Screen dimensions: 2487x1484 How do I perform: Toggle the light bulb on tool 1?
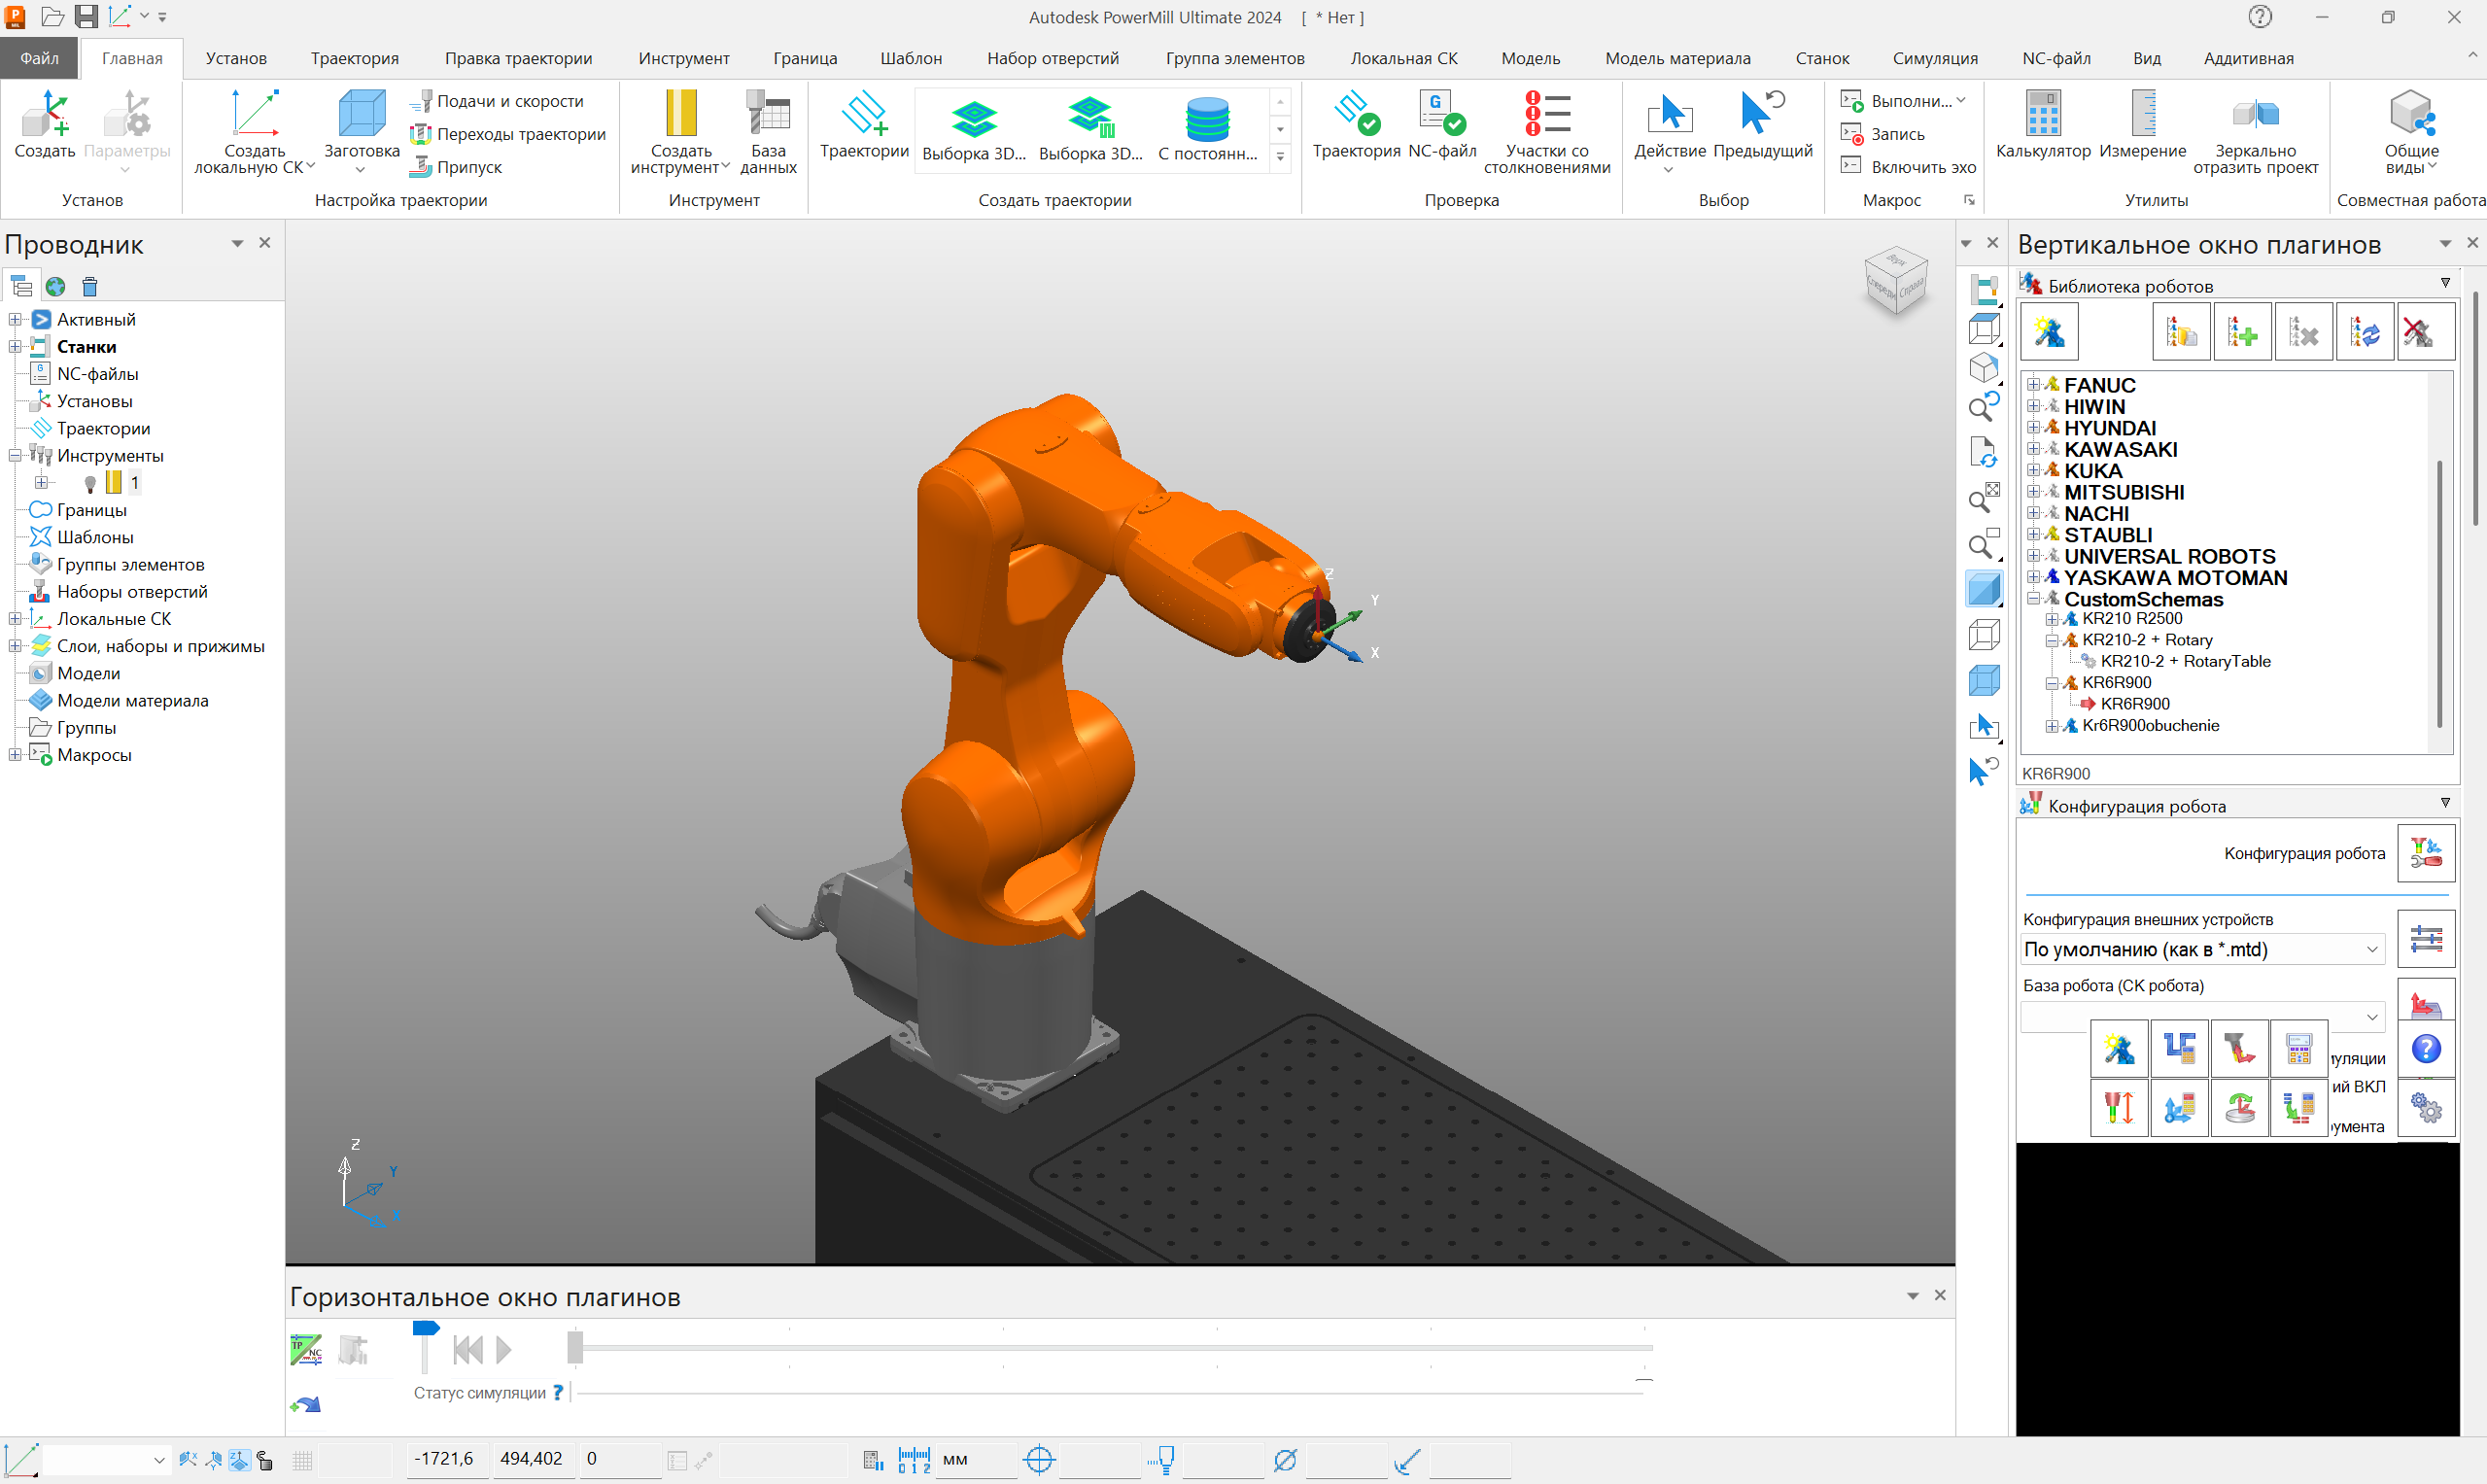click(90, 484)
